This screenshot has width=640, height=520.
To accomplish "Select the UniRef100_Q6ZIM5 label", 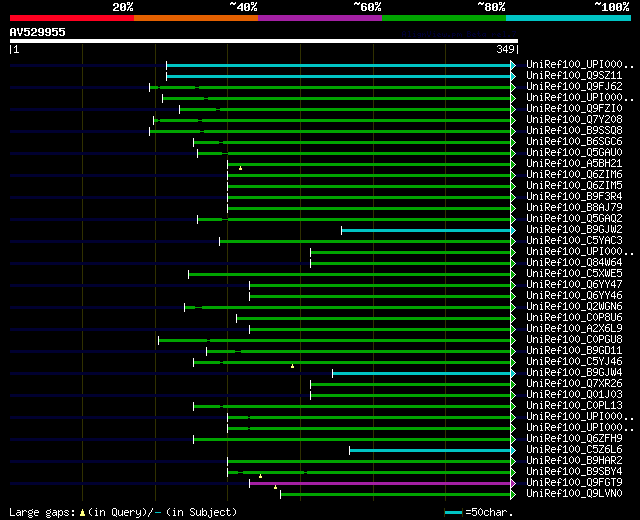I will (574, 186).
